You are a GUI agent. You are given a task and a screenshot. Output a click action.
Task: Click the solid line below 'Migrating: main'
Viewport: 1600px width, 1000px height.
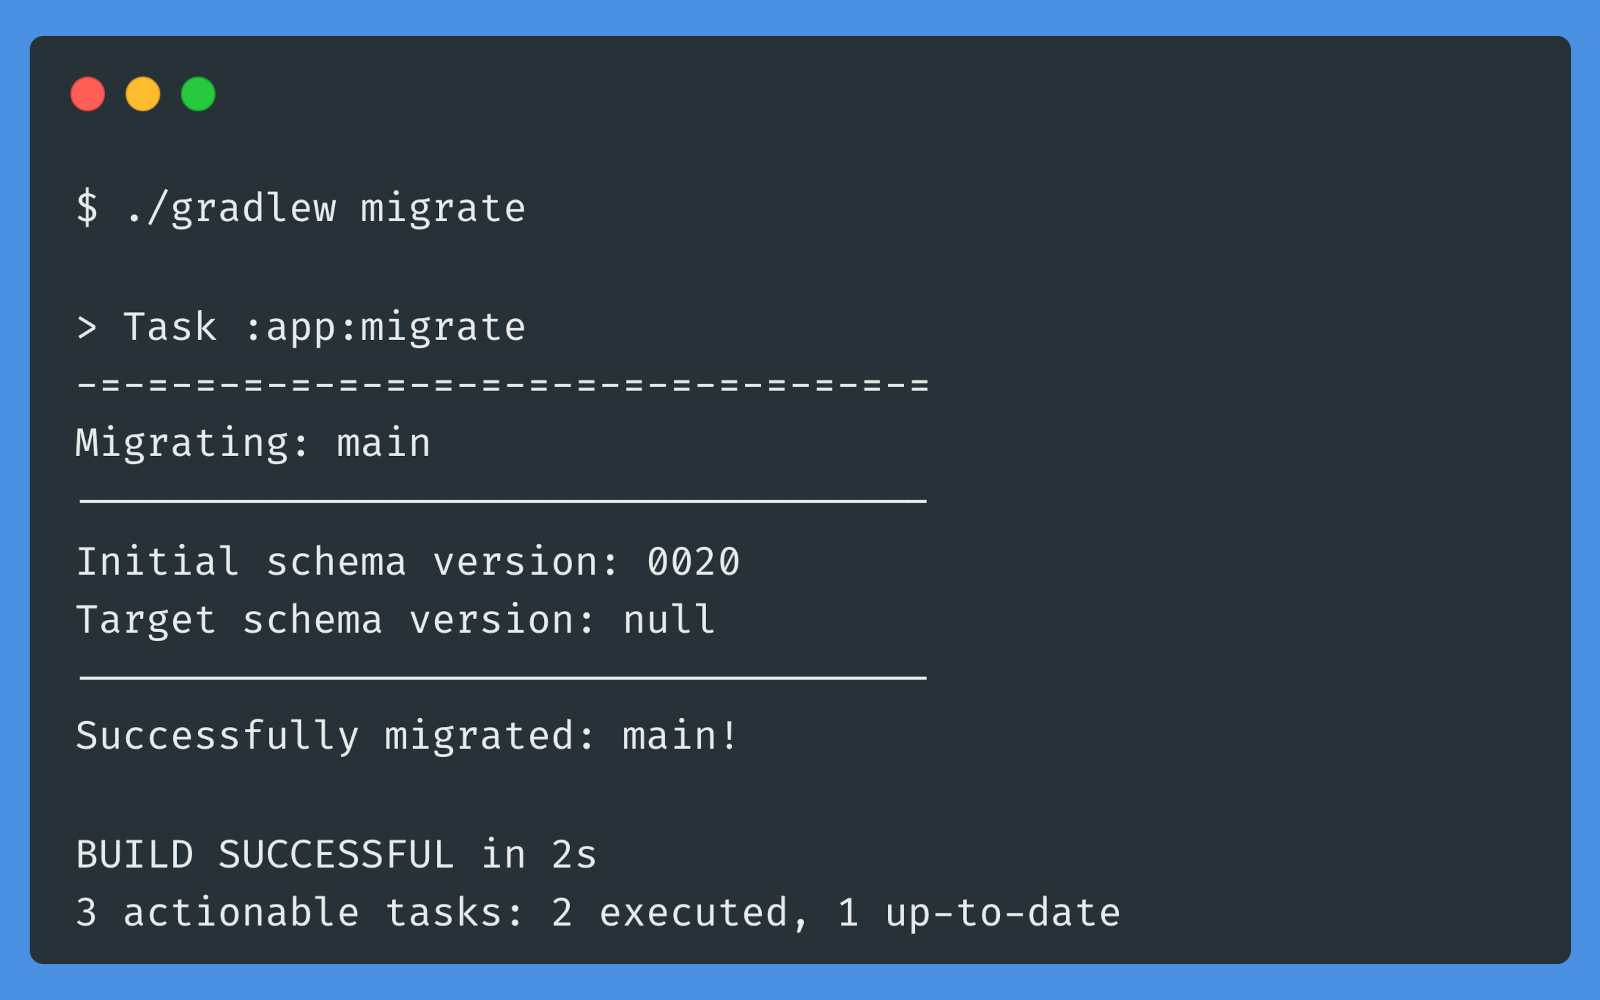pos(502,500)
